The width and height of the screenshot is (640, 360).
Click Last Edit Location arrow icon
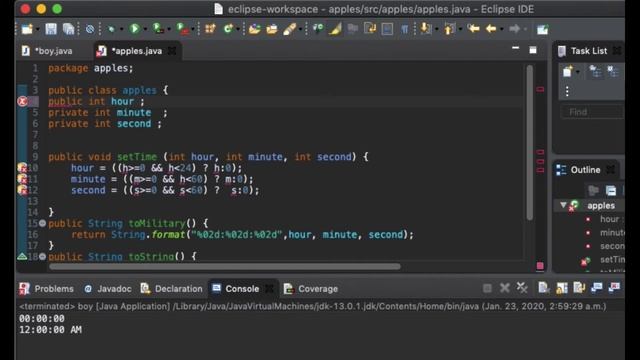[473, 29]
